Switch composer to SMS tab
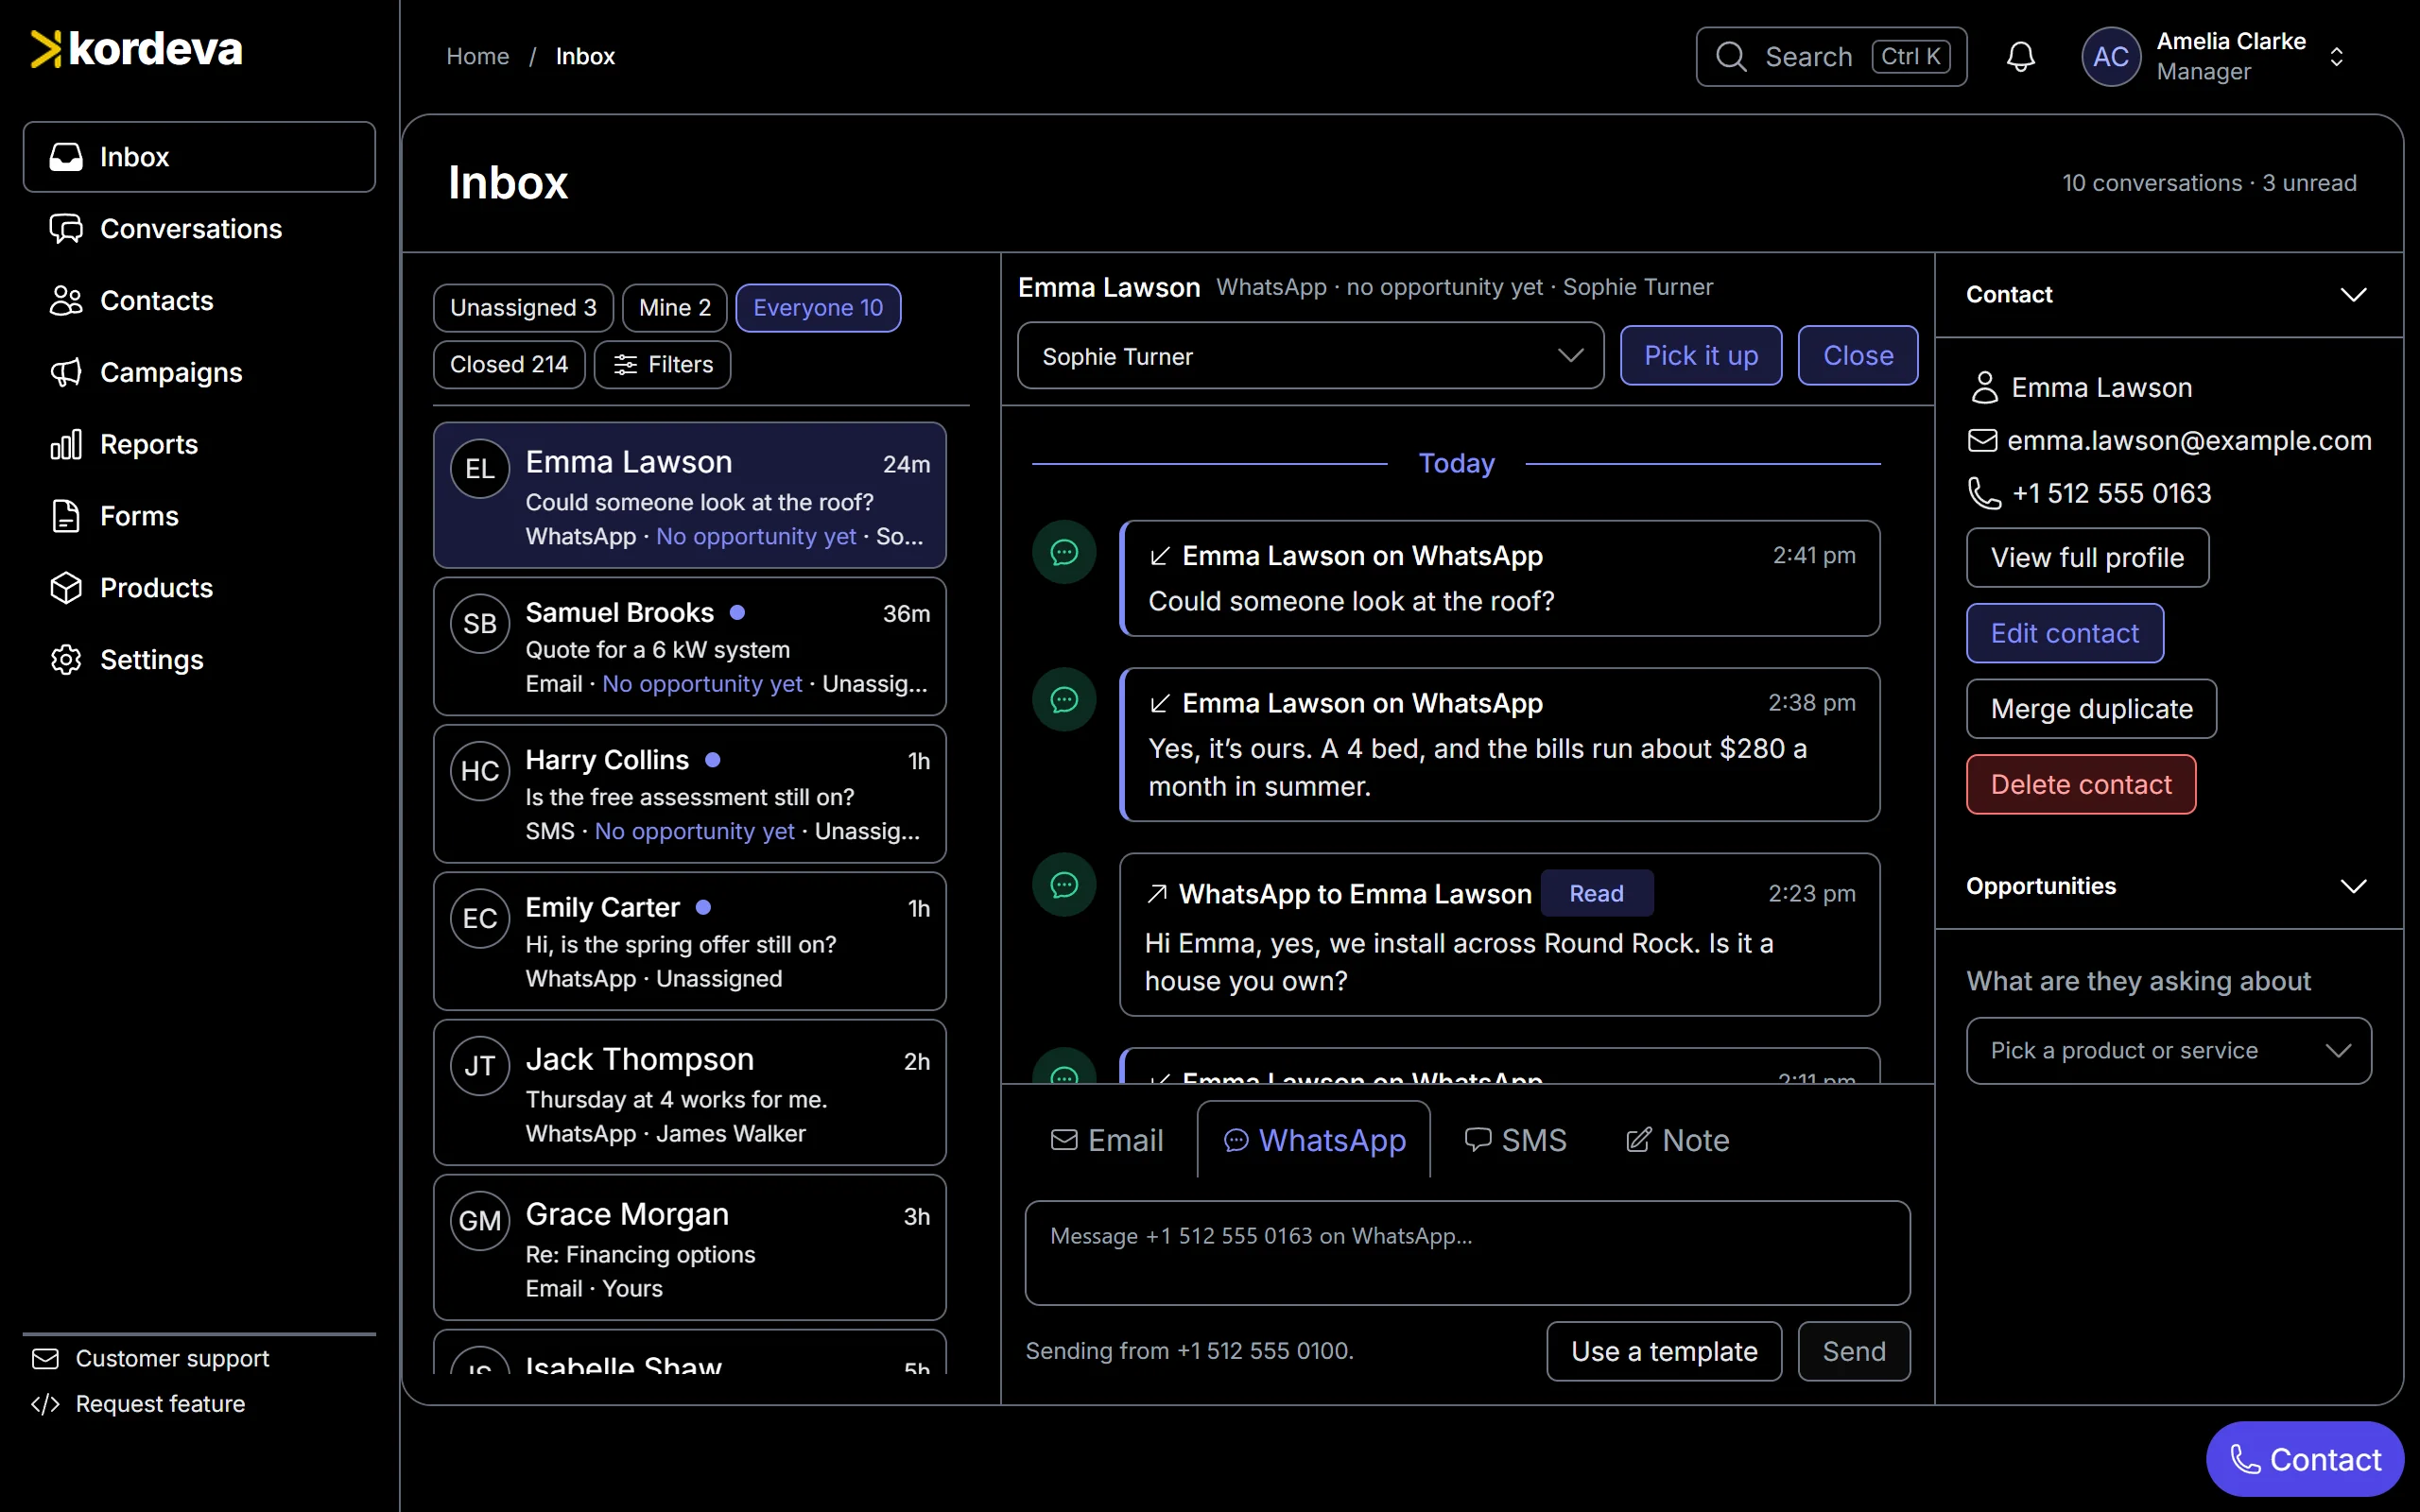The width and height of the screenshot is (2420, 1512). 1515,1141
